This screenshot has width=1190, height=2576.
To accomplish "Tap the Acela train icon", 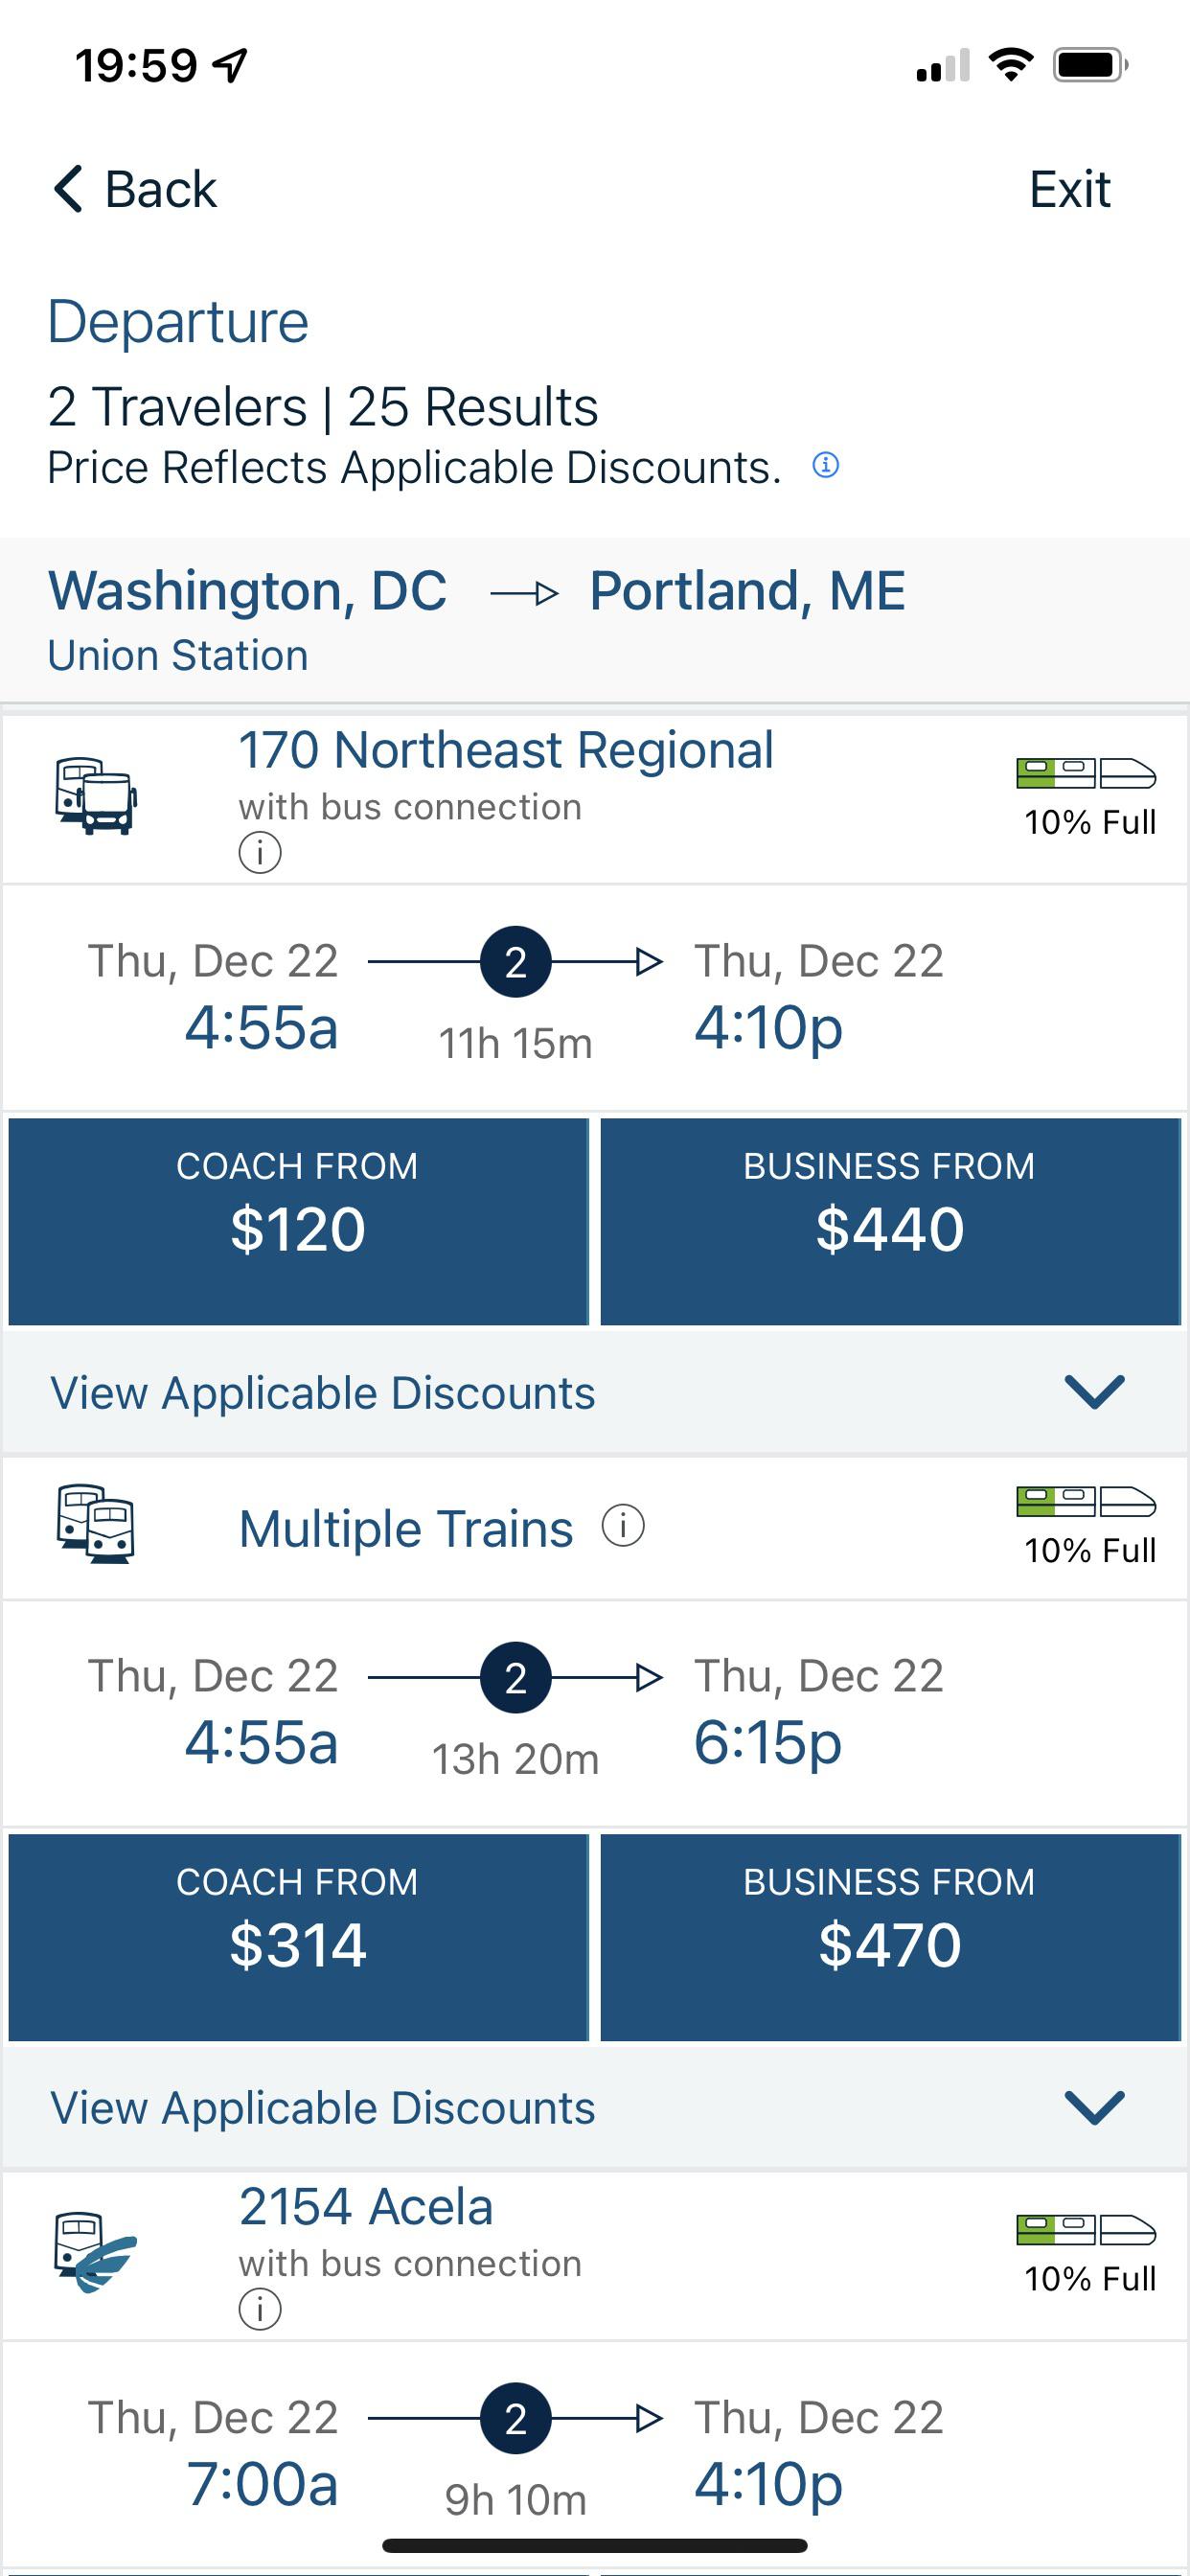I will pos(96,2252).
